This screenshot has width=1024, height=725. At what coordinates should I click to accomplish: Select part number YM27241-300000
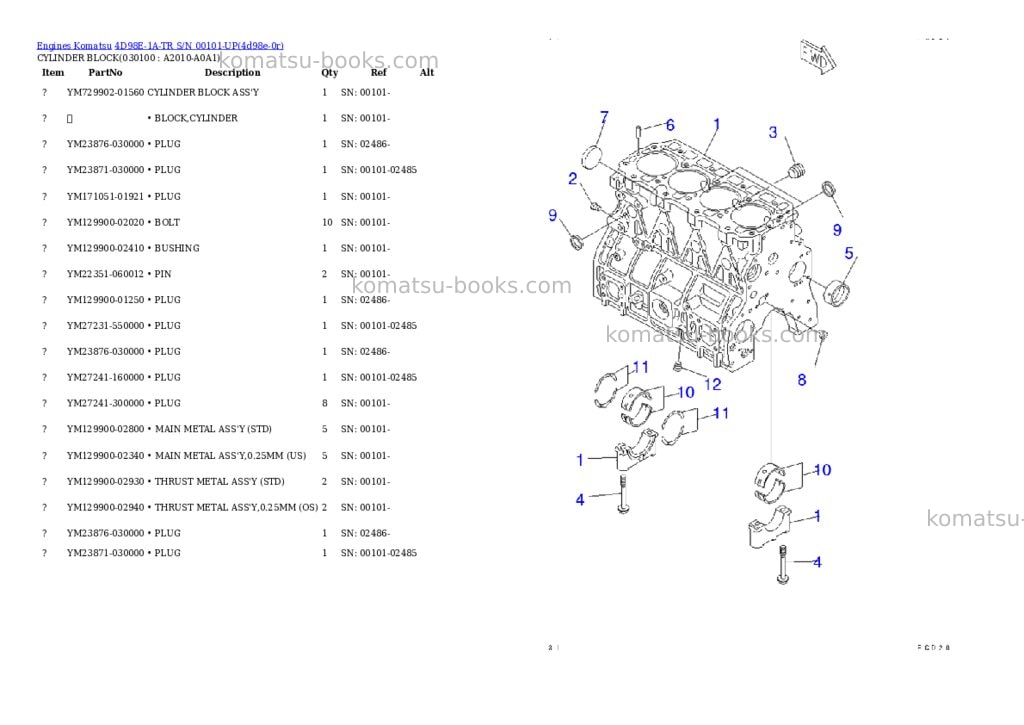click(x=105, y=404)
